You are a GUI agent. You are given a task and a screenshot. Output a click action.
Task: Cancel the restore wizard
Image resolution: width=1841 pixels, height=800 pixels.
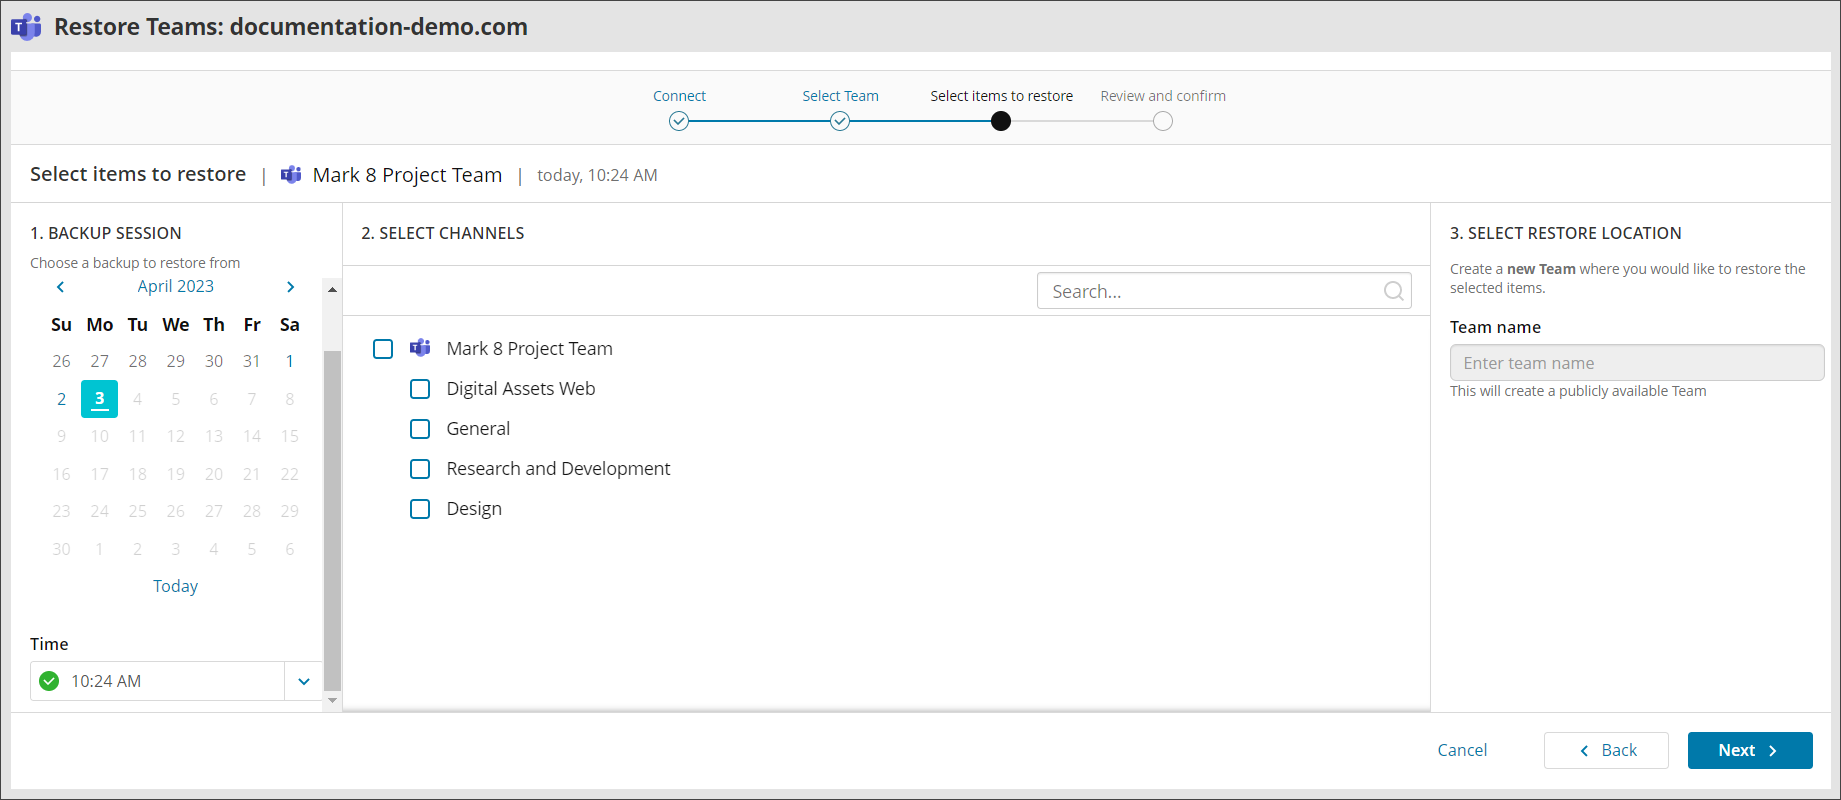1462,750
